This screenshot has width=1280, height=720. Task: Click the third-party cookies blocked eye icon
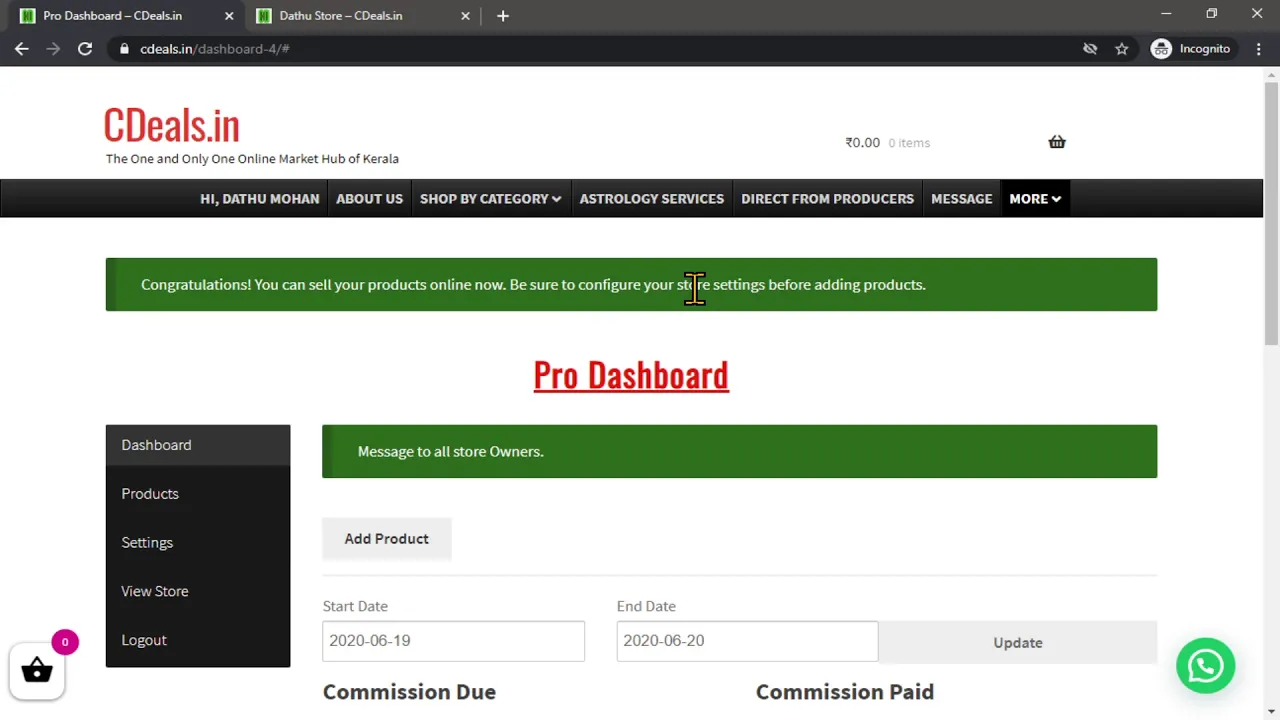1090,48
